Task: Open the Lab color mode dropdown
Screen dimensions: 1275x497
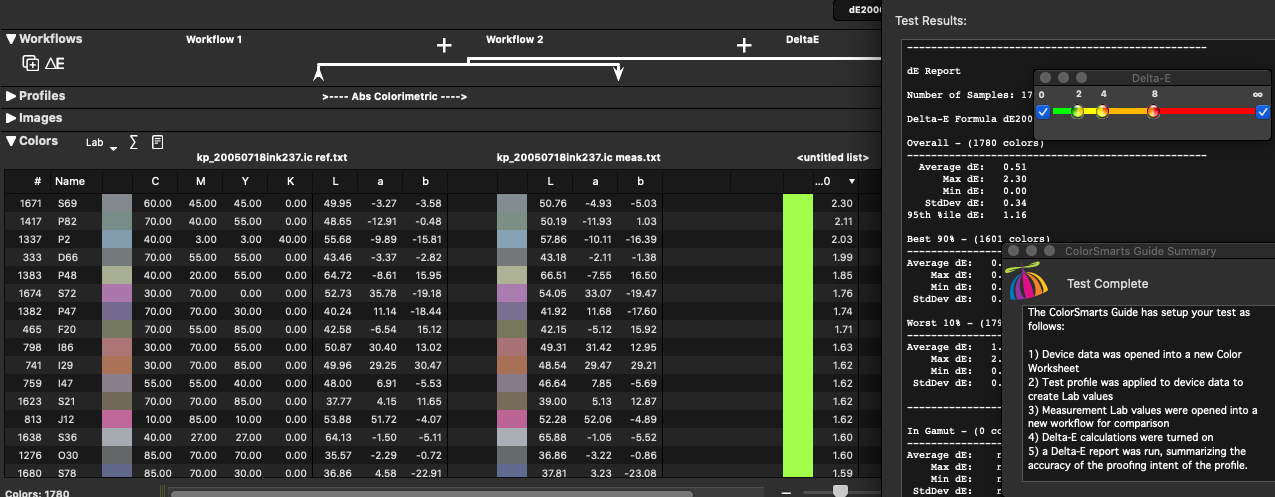Action: (x=101, y=144)
